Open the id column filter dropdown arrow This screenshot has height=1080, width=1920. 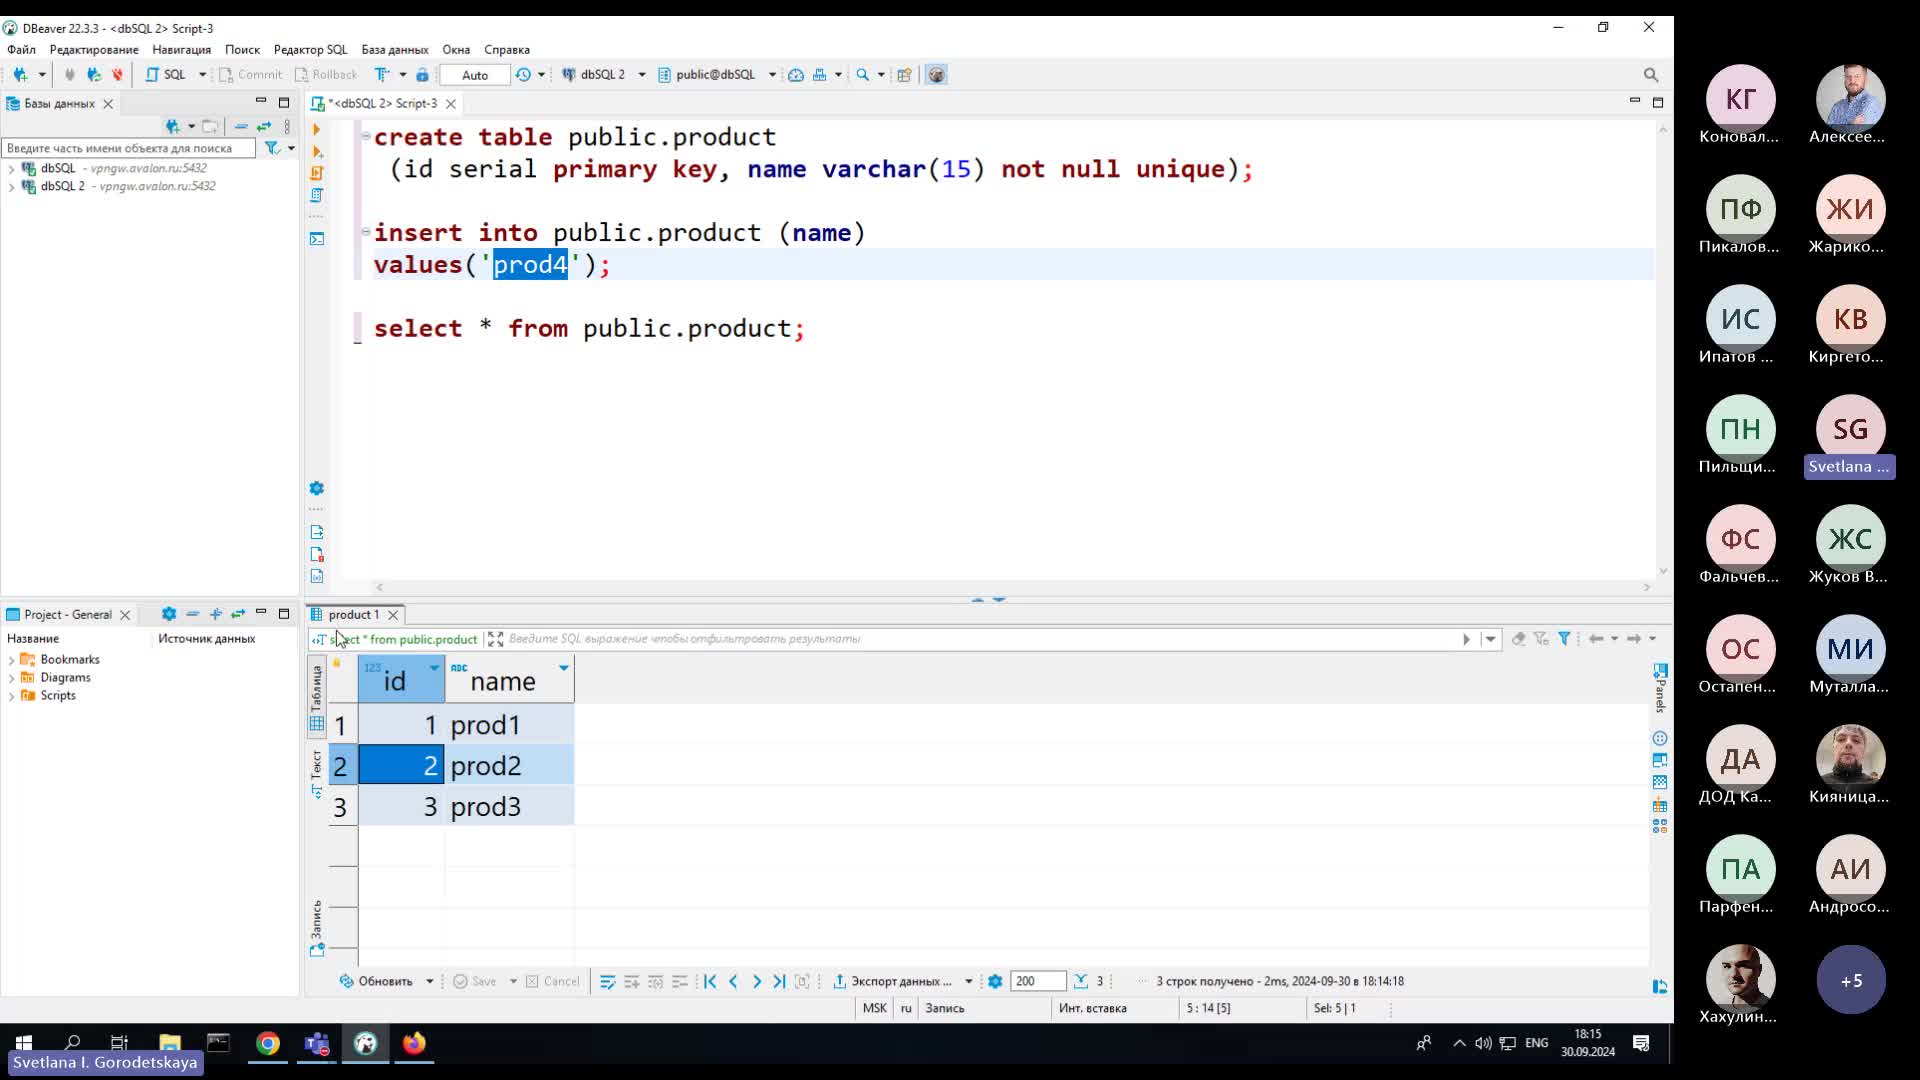pyautogui.click(x=434, y=667)
